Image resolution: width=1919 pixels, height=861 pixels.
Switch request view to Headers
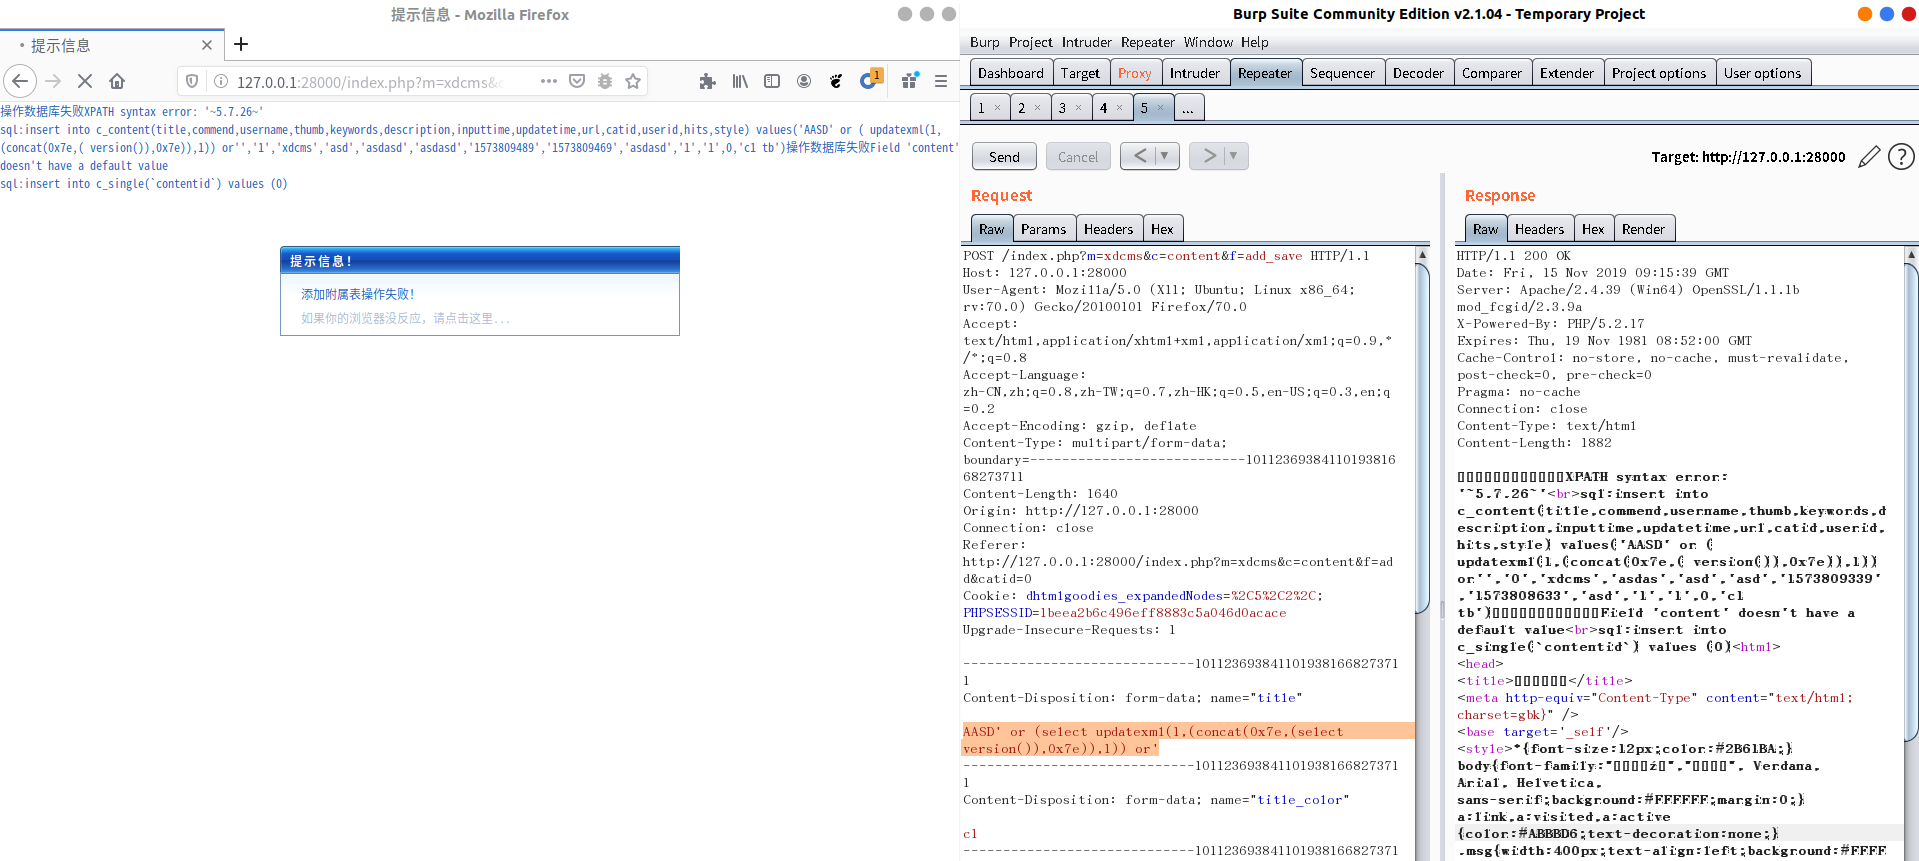(1108, 229)
